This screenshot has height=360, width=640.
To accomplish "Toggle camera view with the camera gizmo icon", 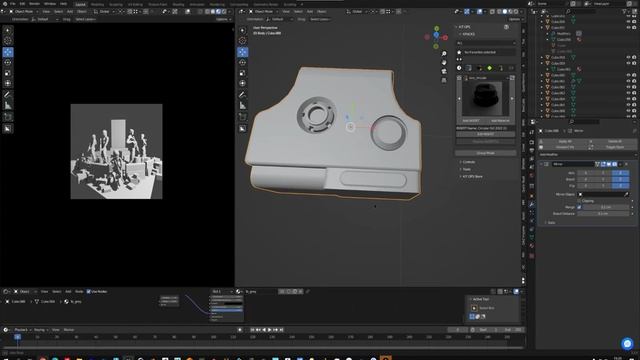I will point(444,71).
